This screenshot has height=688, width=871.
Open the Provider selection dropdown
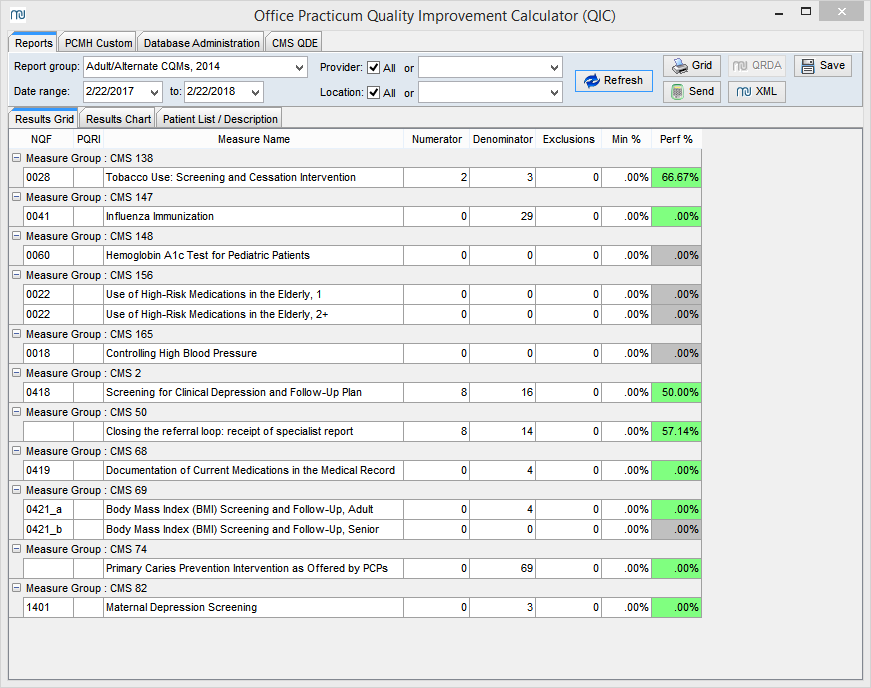point(554,67)
